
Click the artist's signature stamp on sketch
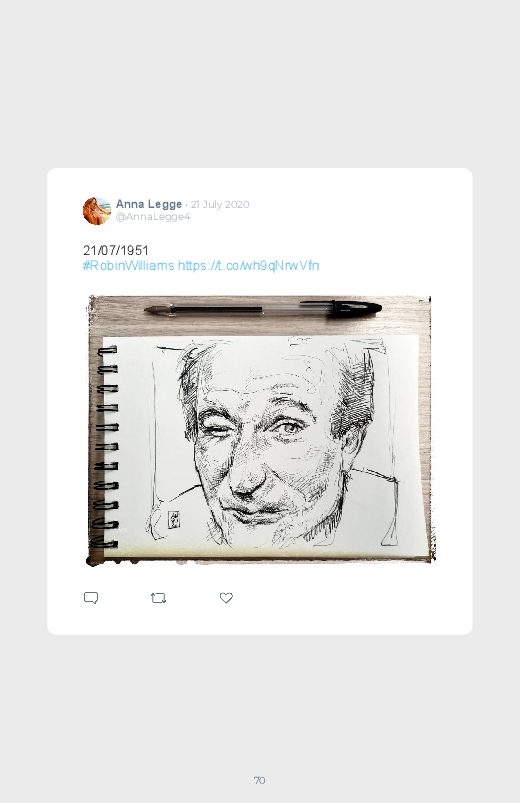pos(174,519)
